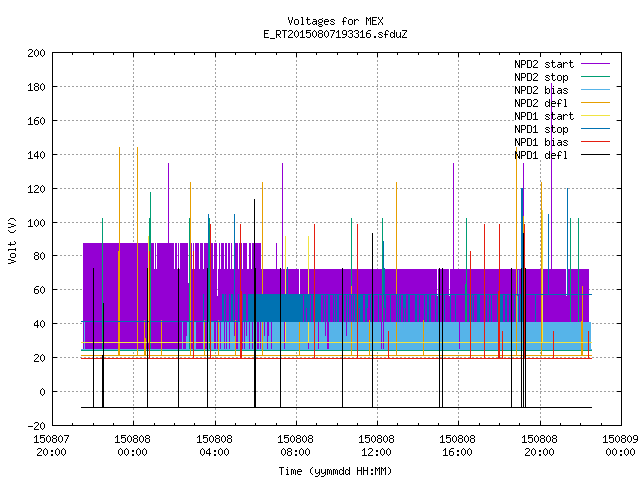Click the Volt (V) axis label

click(x=12, y=240)
